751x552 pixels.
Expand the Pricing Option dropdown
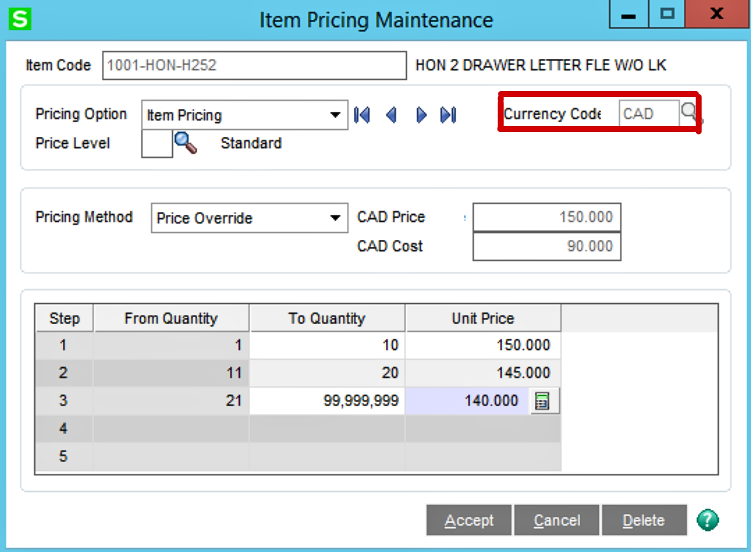tap(335, 115)
